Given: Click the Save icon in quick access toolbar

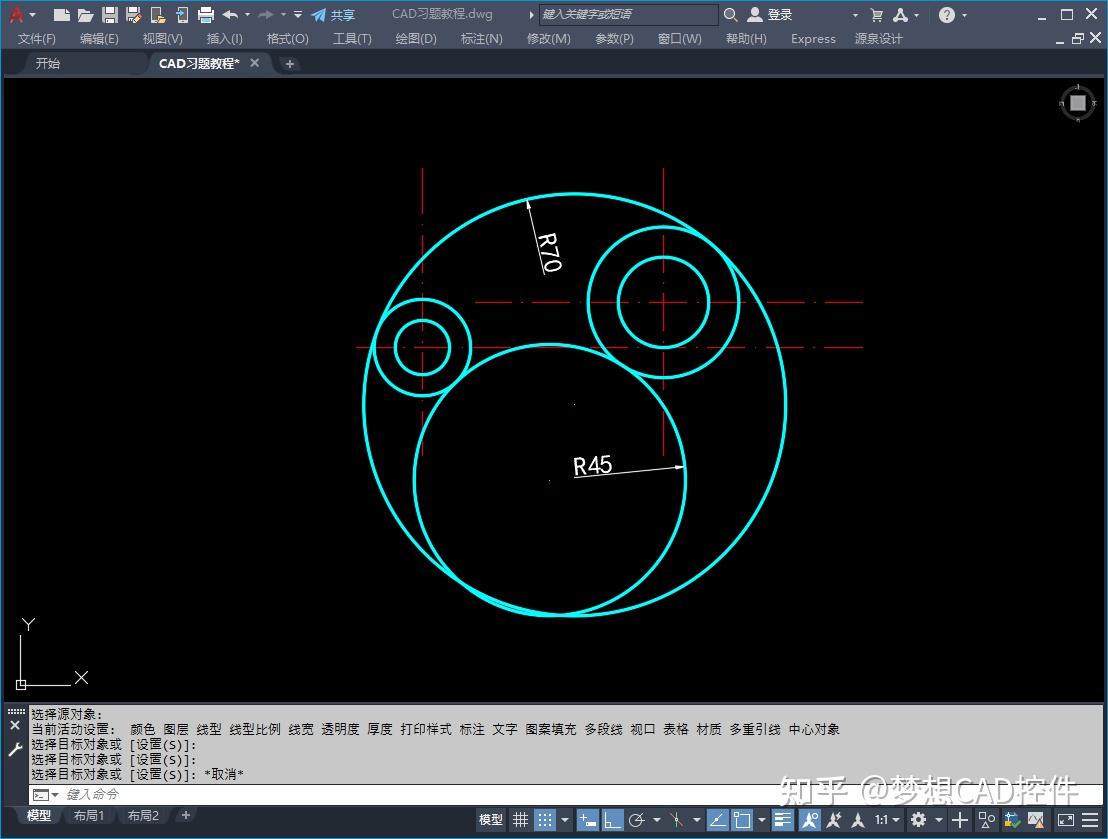Looking at the screenshot, I should coord(110,15).
